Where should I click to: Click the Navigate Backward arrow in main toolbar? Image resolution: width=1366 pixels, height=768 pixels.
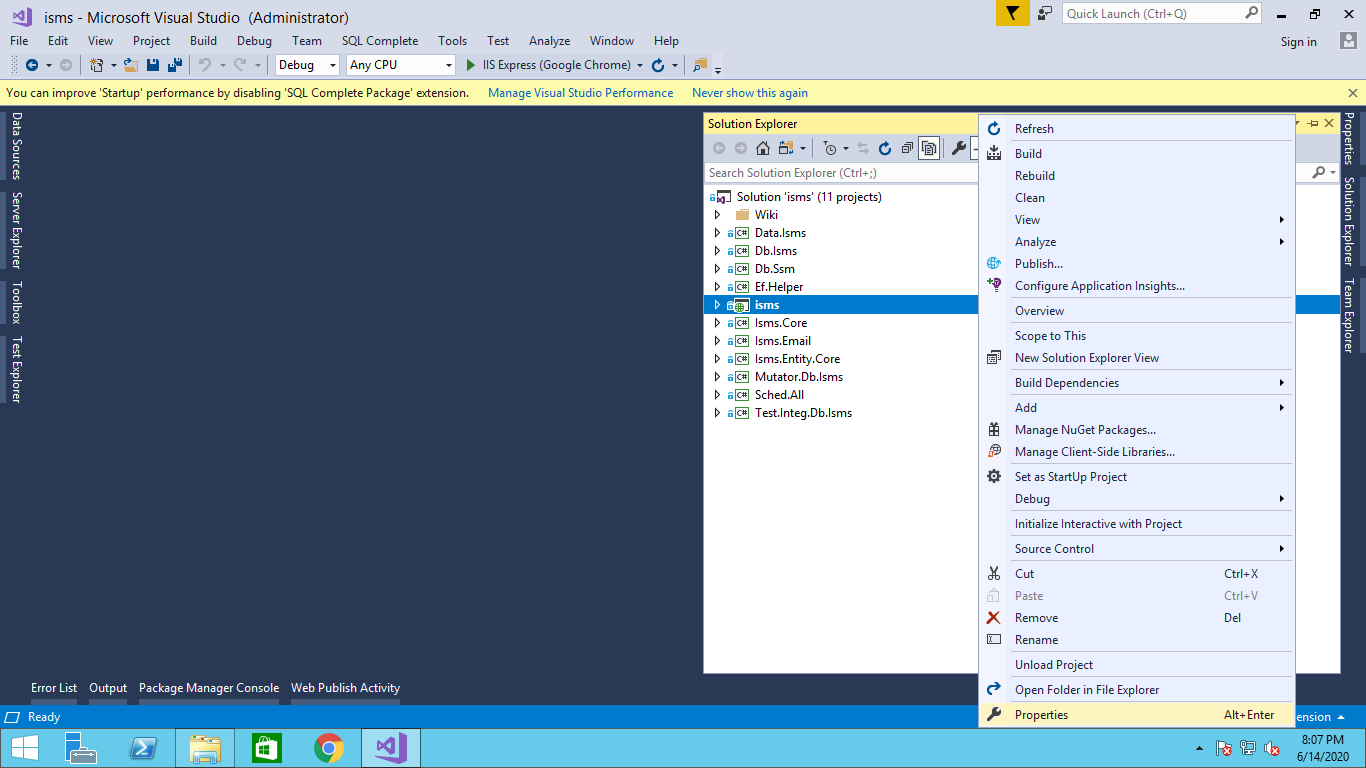[32, 65]
